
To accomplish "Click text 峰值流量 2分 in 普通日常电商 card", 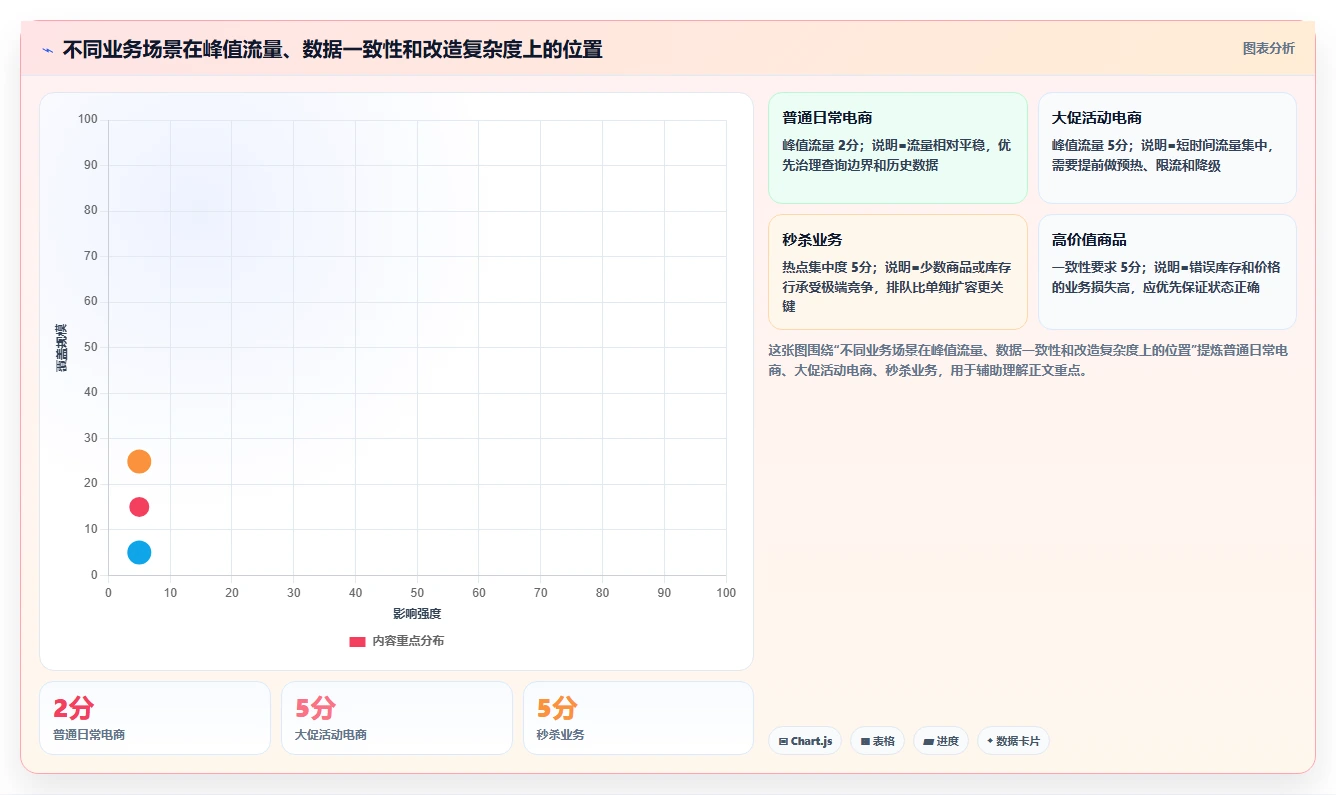I will pos(822,145).
